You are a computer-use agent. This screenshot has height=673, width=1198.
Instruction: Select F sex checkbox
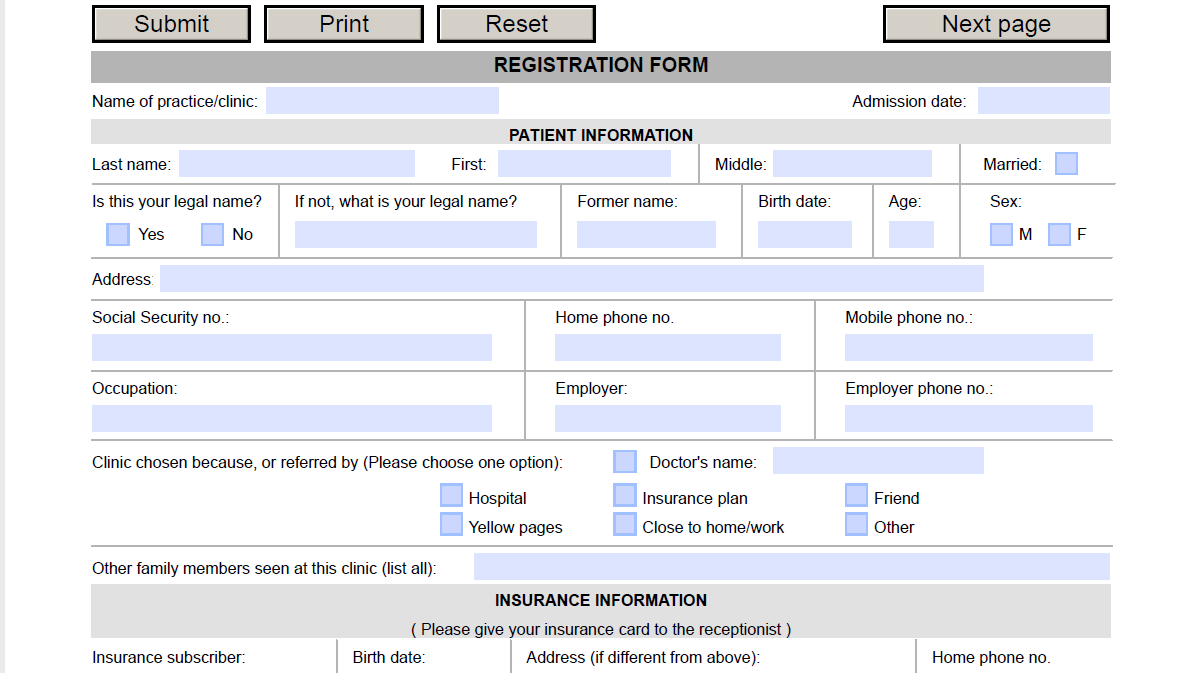[1059, 235]
